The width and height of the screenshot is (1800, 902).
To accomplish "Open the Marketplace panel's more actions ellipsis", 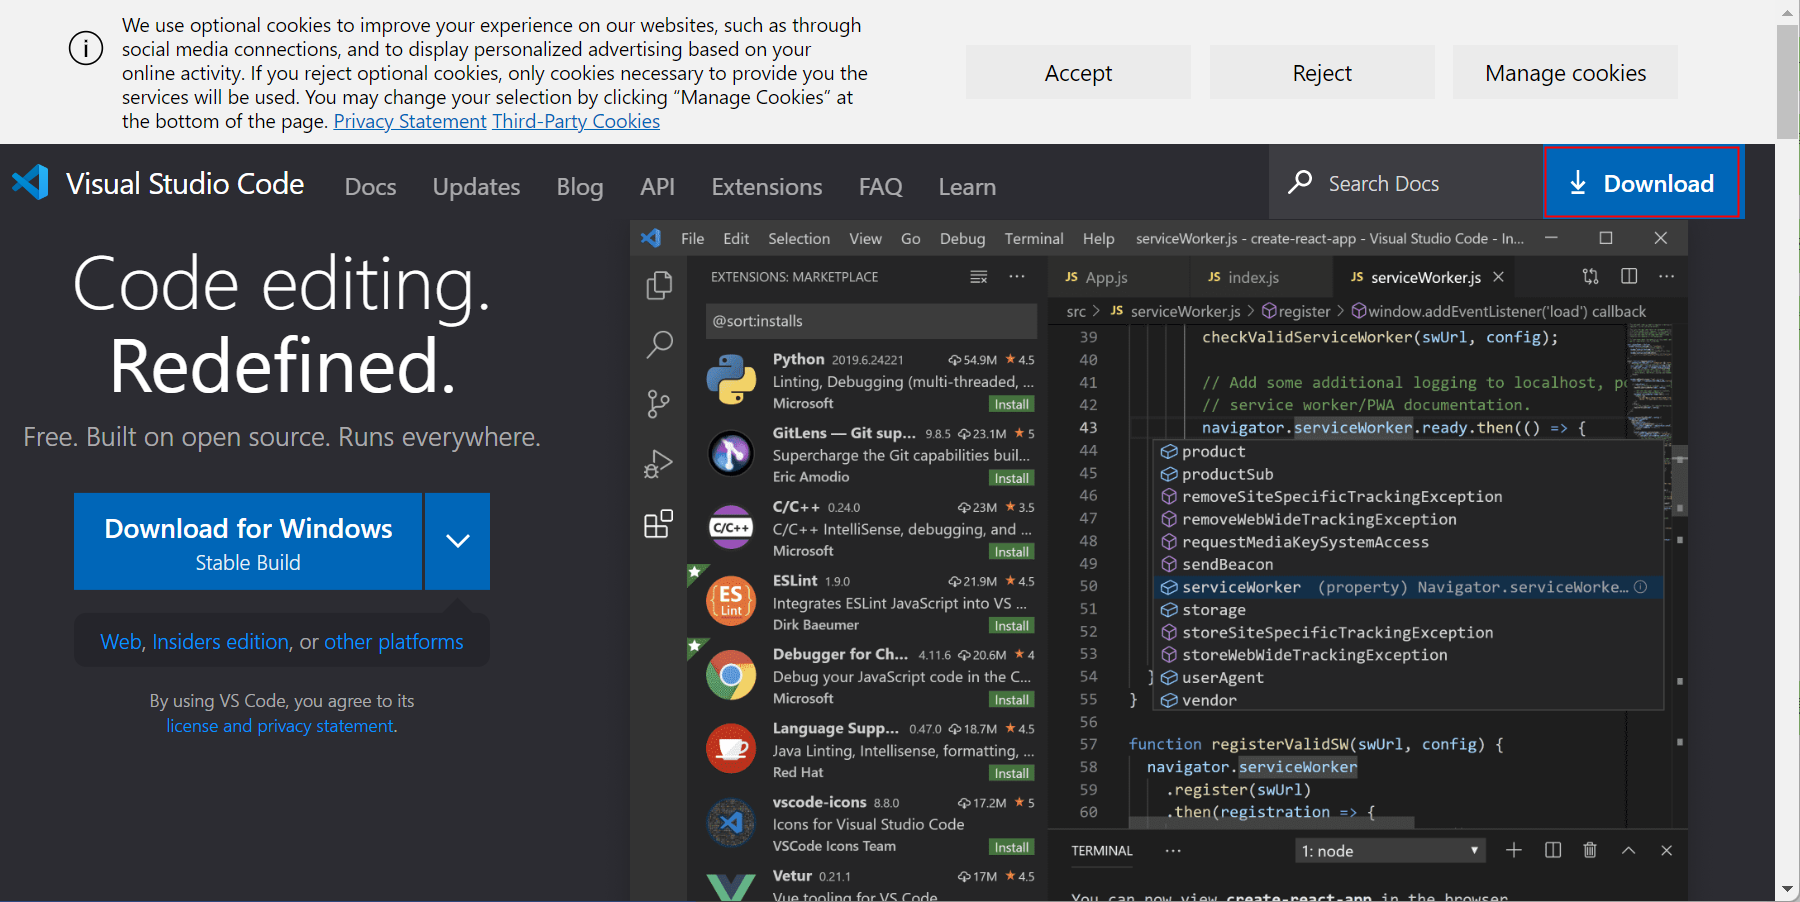I will click(x=1017, y=277).
